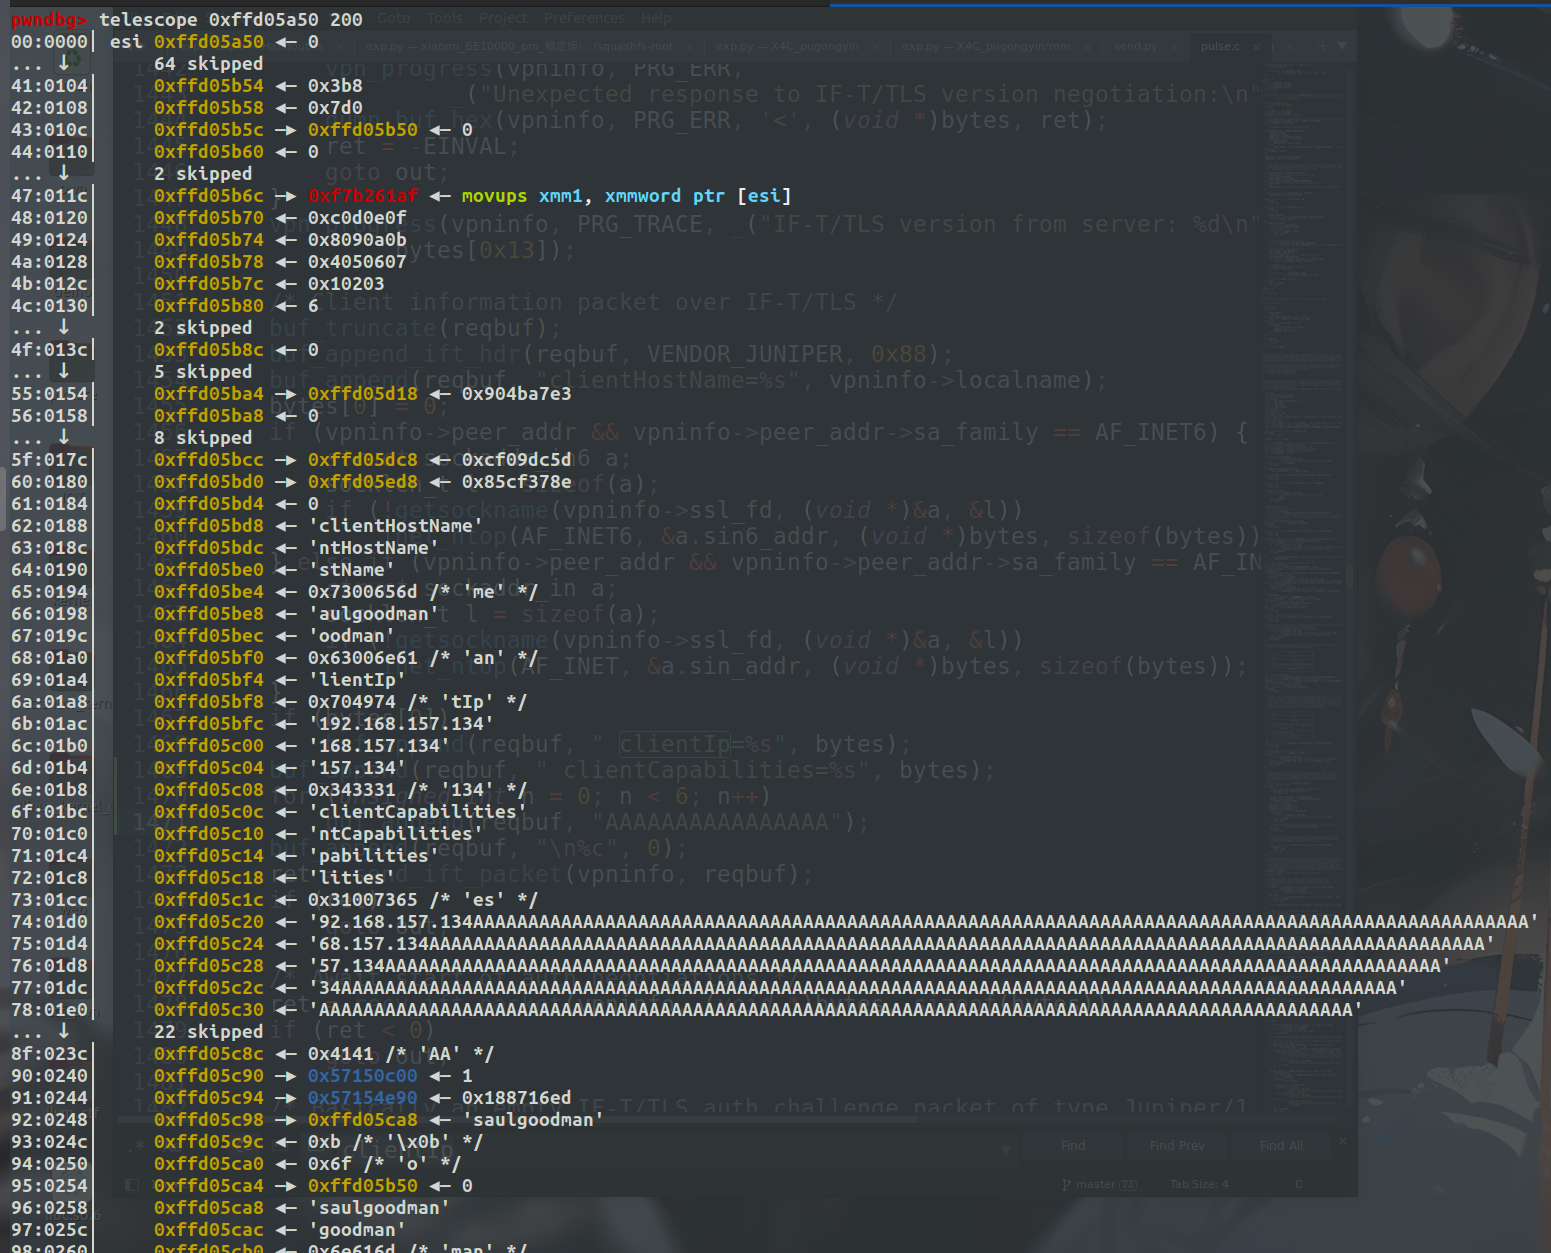
Task: Click the '22 skipped' line
Action: [208, 1032]
